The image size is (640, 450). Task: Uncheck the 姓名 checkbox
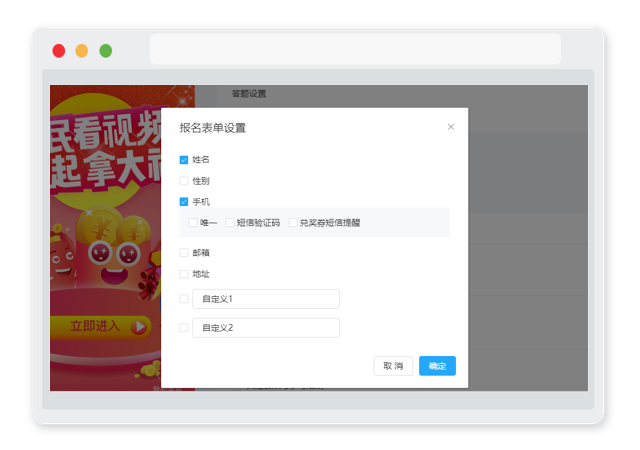[184, 160]
